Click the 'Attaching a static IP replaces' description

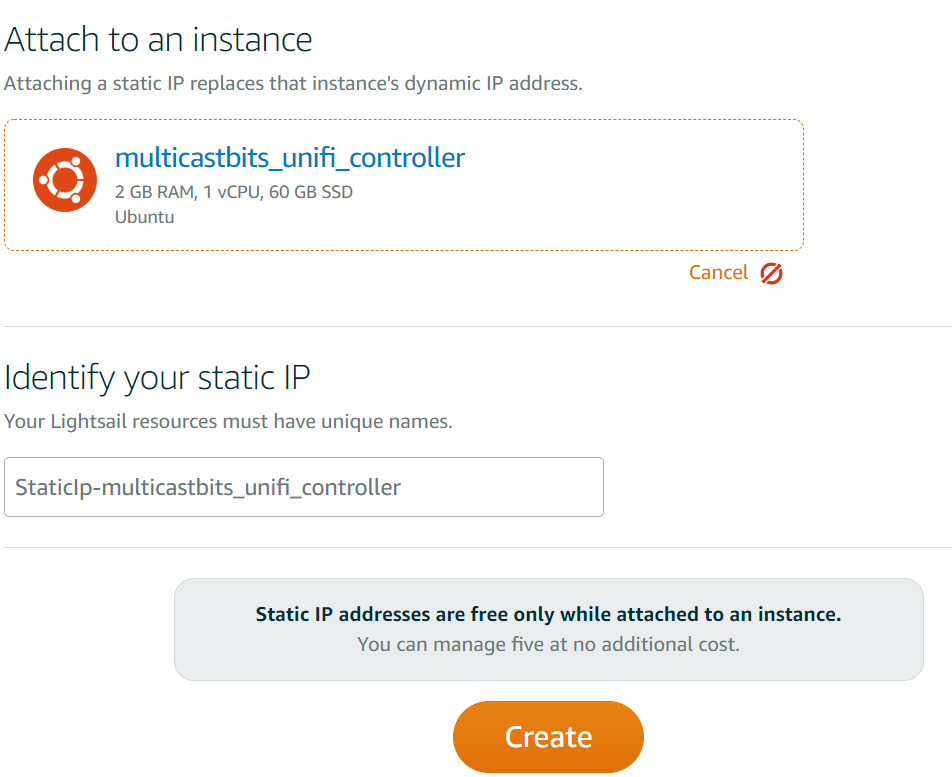tap(293, 83)
